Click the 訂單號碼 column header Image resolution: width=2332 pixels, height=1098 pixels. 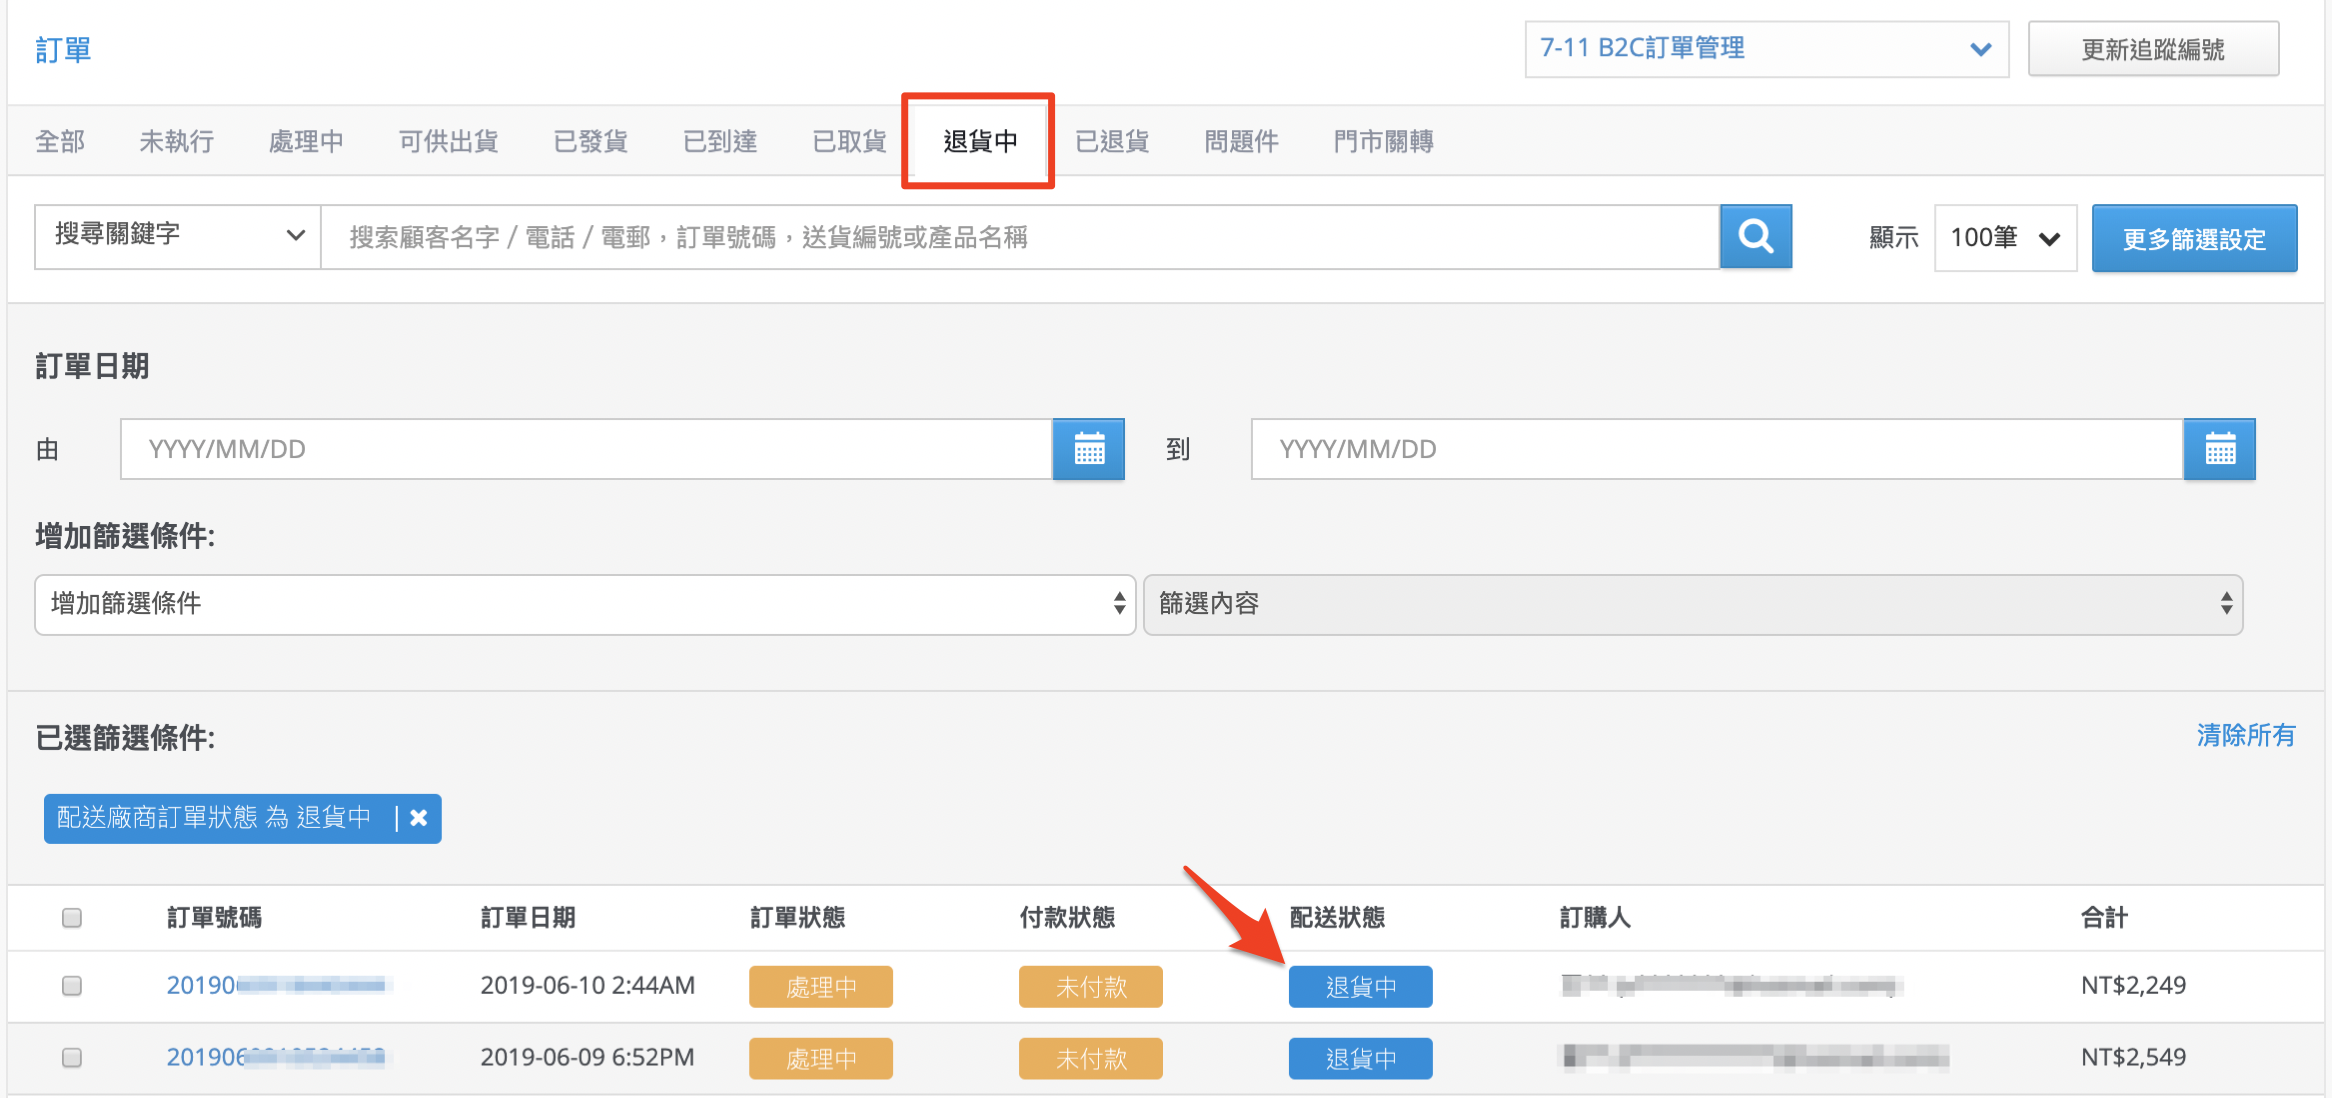point(214,917)
